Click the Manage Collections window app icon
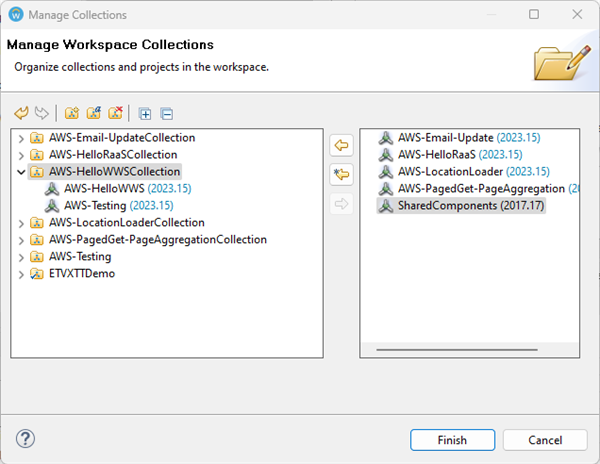600x464 pixels. point(16,15)
